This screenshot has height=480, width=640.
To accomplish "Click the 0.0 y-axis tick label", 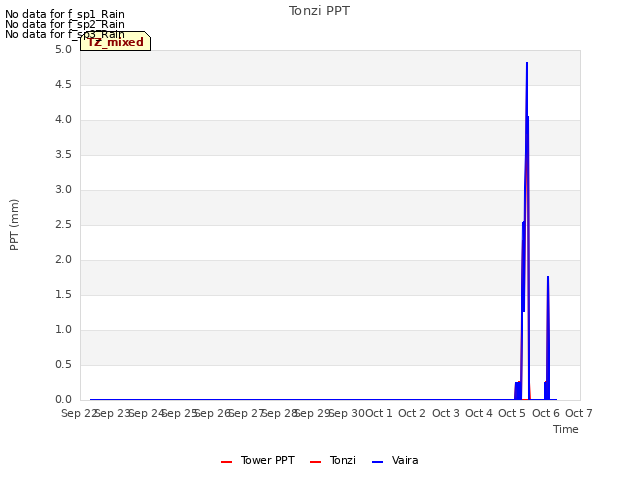I will click(63, 400).
